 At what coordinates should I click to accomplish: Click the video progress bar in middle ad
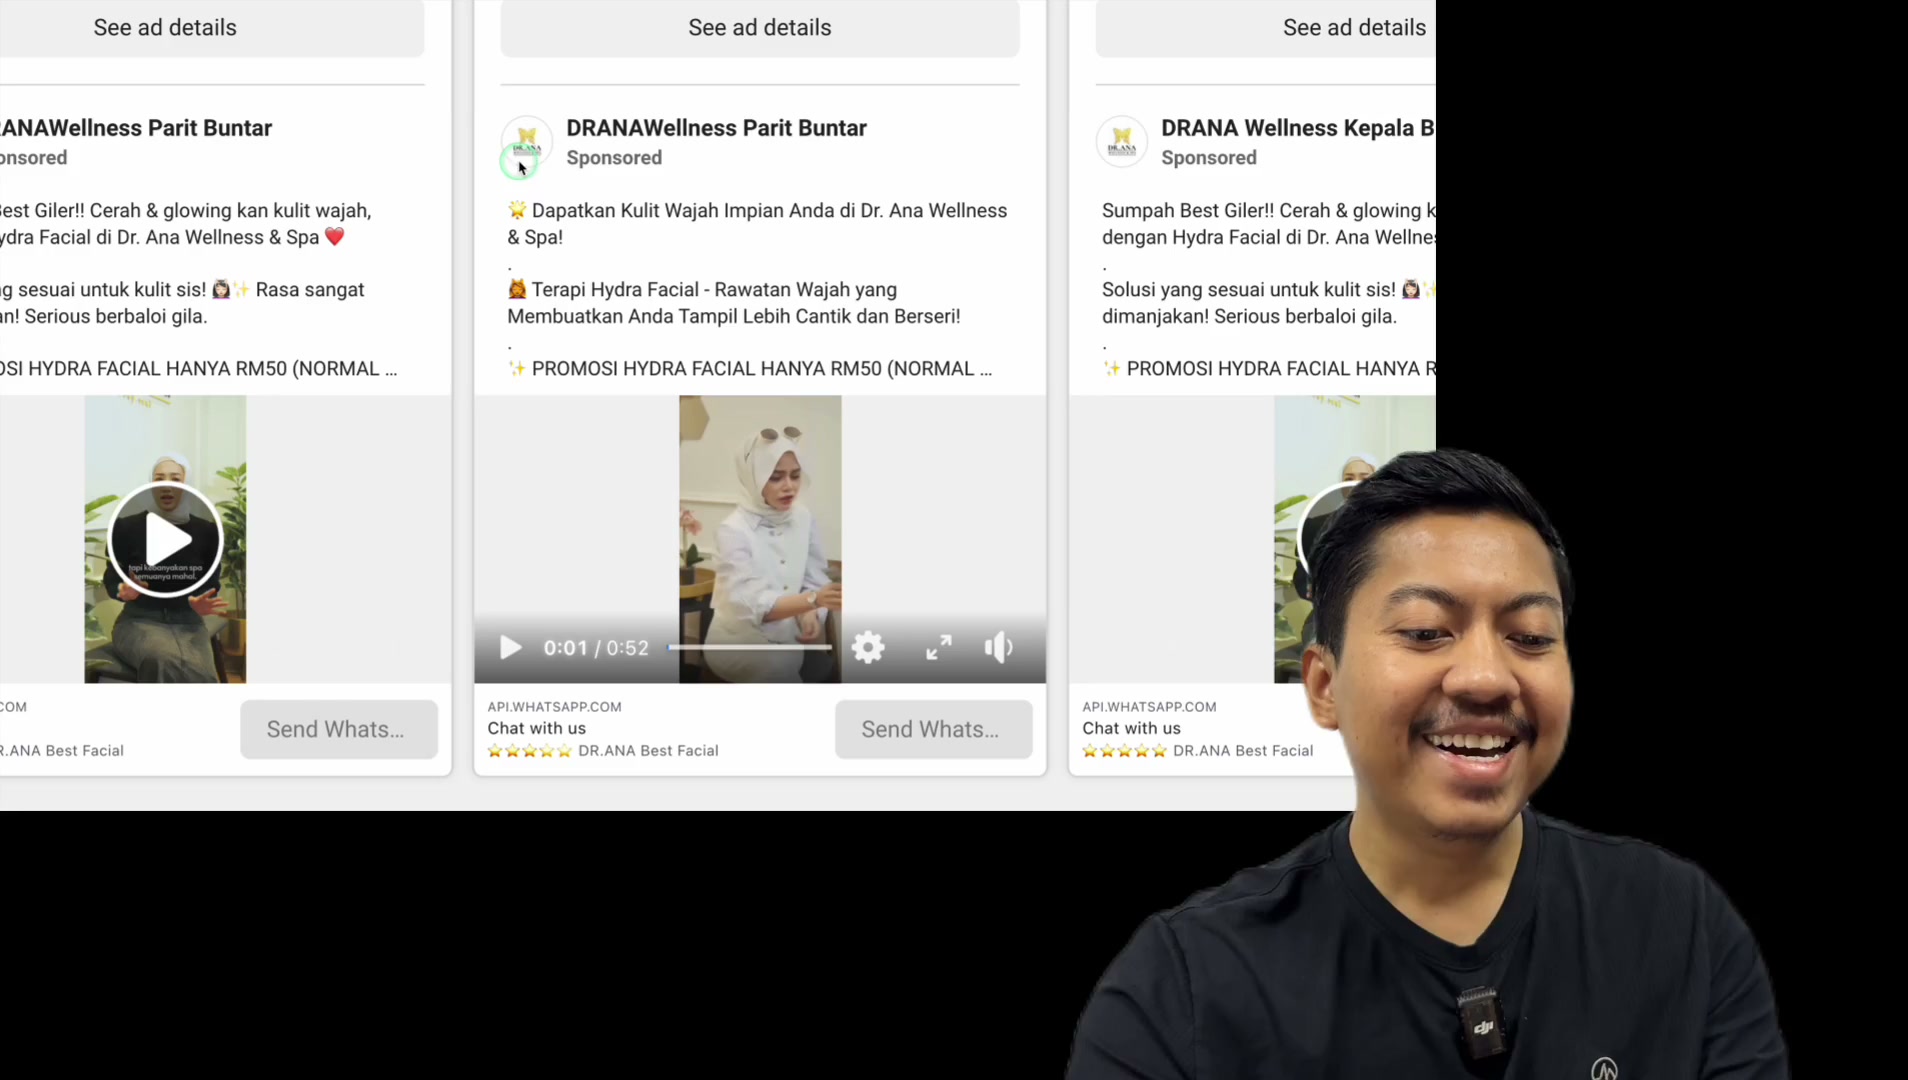[x=750, y=648]
